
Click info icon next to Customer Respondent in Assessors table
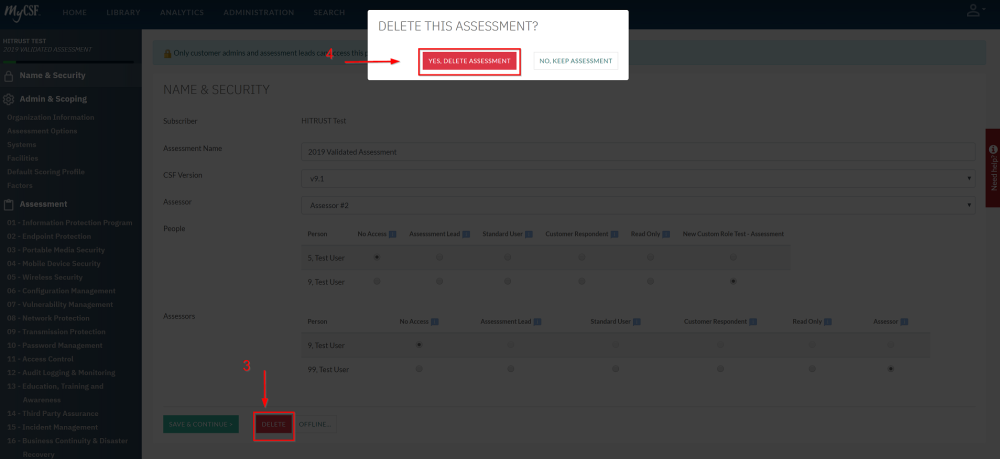click(753, 322)
